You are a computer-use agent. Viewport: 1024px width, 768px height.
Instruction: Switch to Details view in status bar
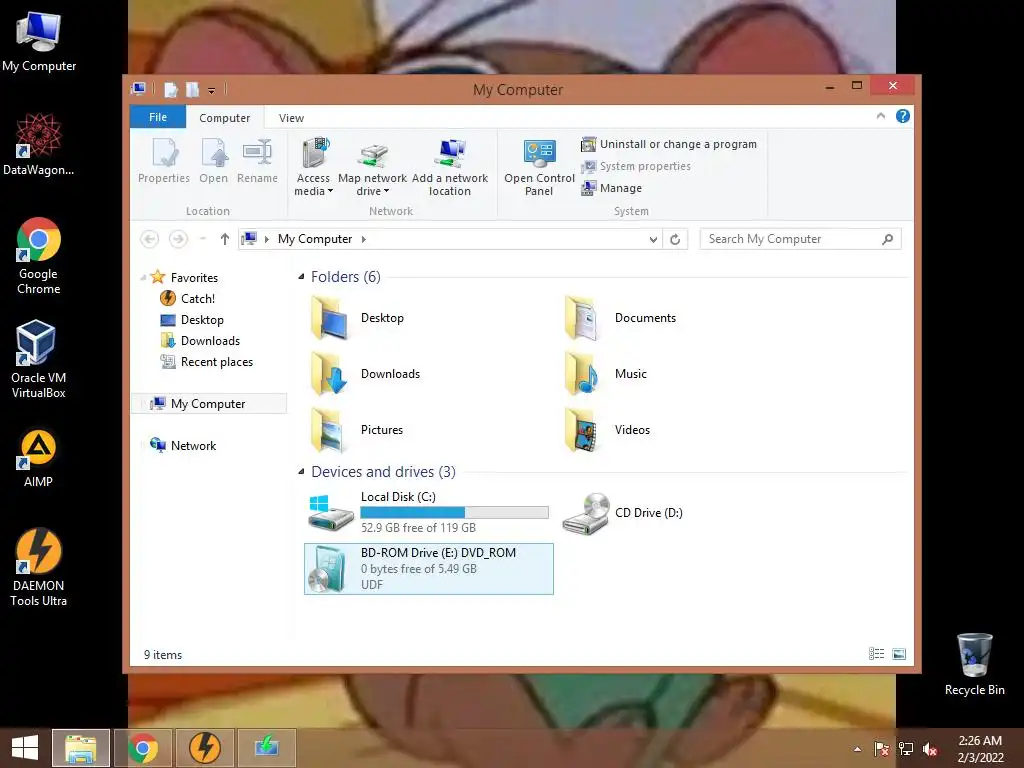876,654
